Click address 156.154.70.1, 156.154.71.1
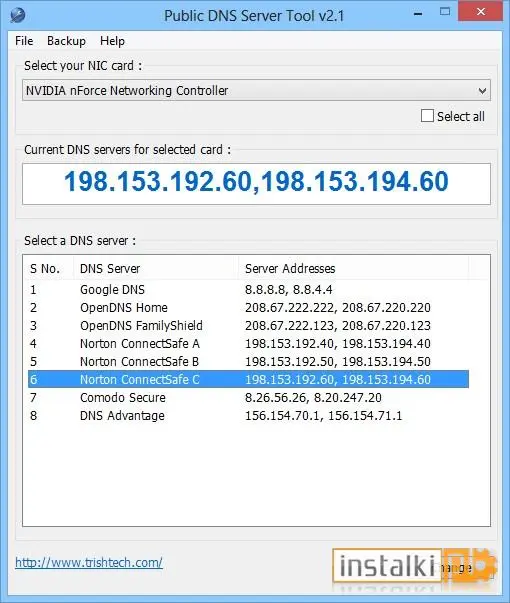 click(x=323, y=415)
